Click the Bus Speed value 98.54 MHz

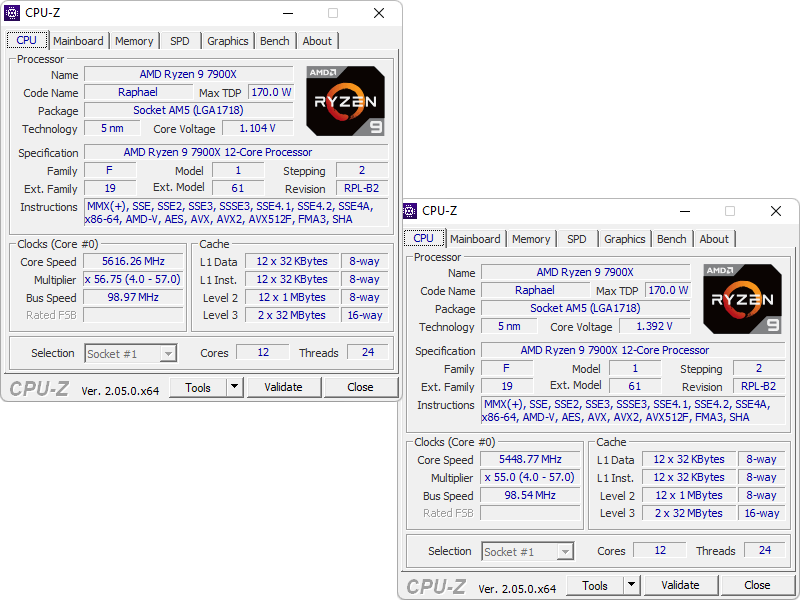coord(530,495)
